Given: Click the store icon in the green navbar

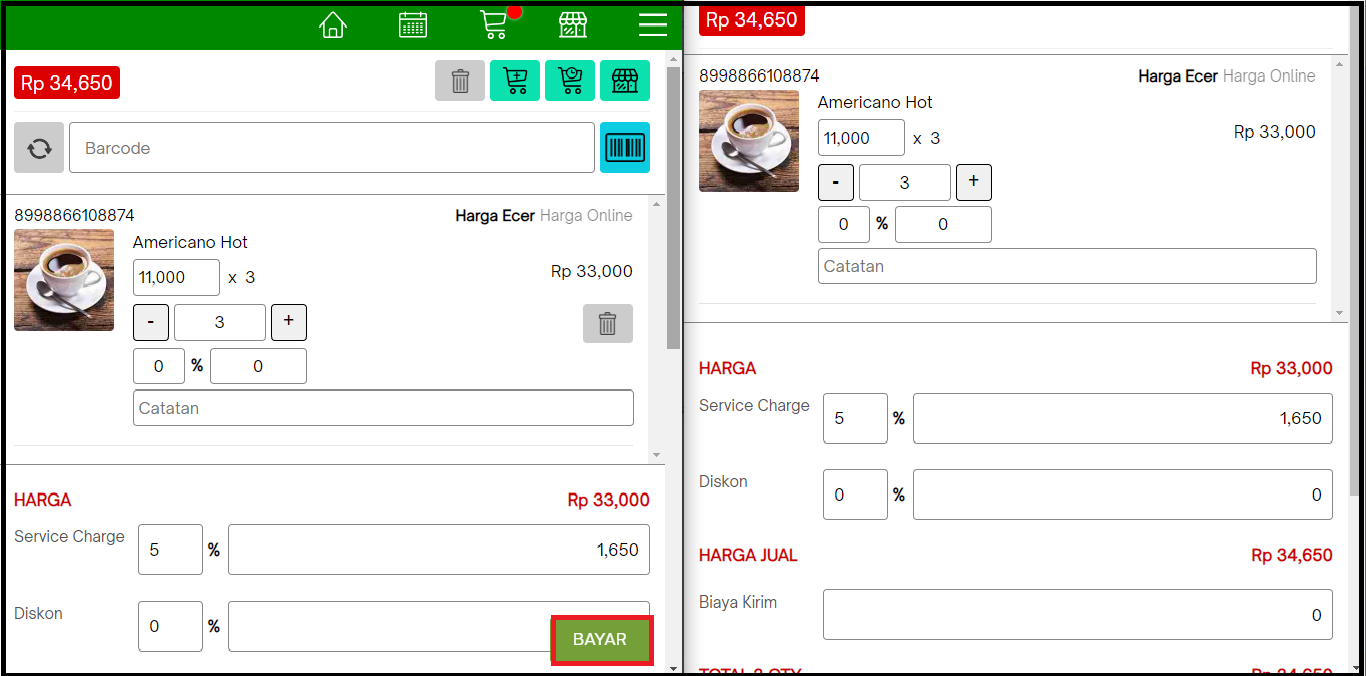Looking at the screenshot, I should pyautogui.click(x=573, y=24).
